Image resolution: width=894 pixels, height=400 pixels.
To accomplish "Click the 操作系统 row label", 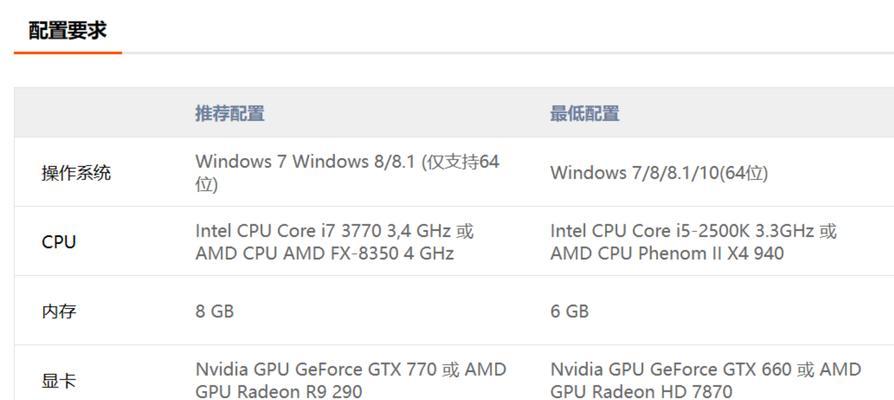I will pyautogui.click(x=76, y=173).
